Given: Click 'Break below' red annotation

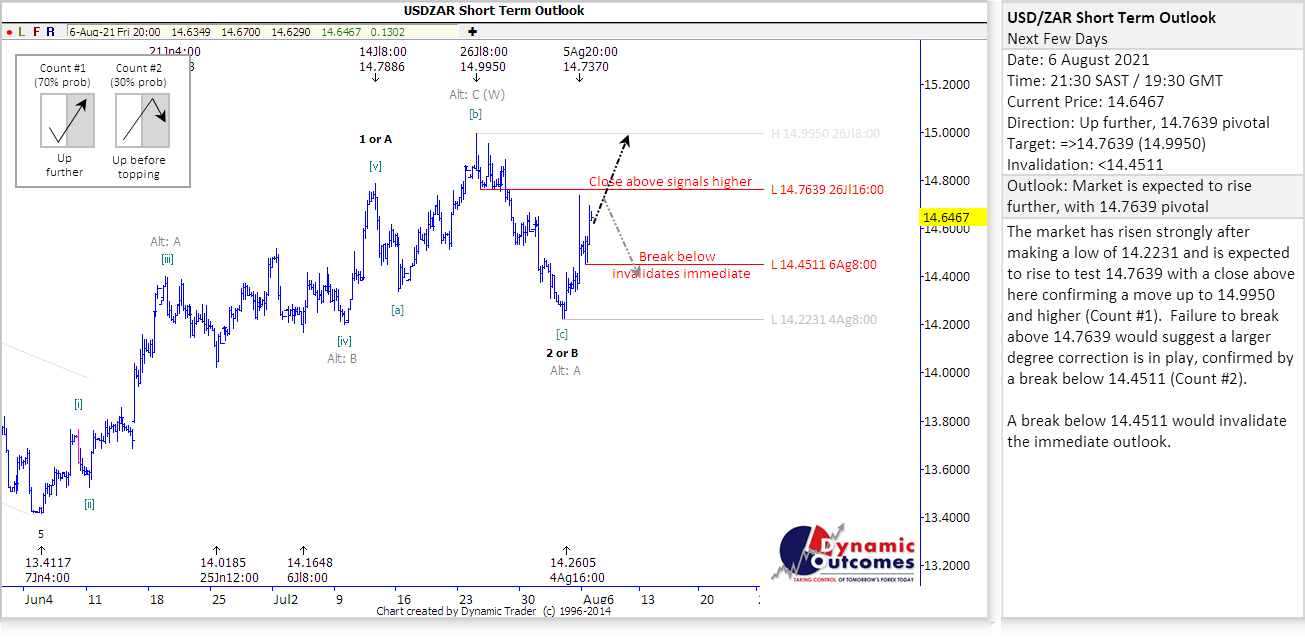Looking at the screenshot, I should (x=677, y=257).
